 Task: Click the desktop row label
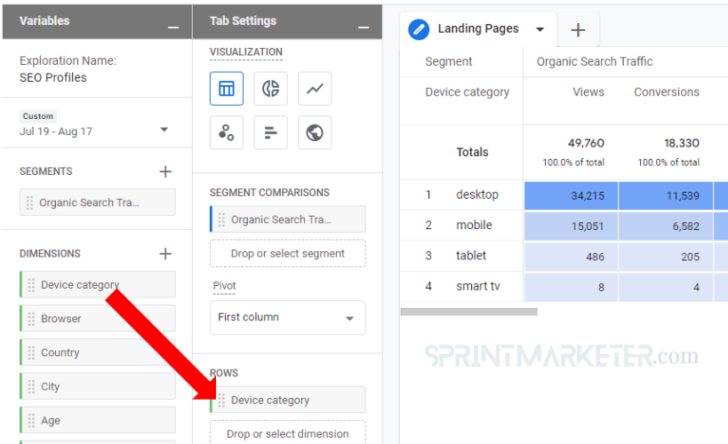(x=477, y=195)
